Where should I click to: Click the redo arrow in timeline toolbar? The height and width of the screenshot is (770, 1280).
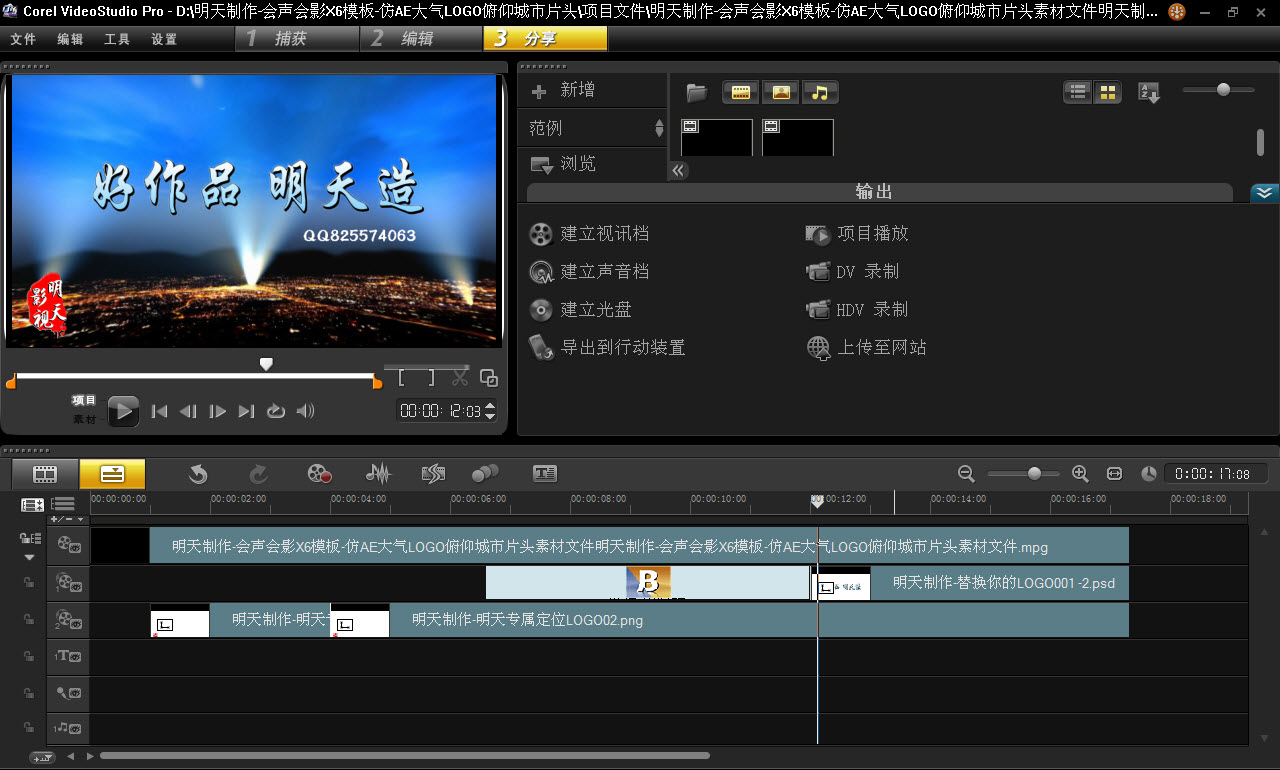[x=258, y=474]
